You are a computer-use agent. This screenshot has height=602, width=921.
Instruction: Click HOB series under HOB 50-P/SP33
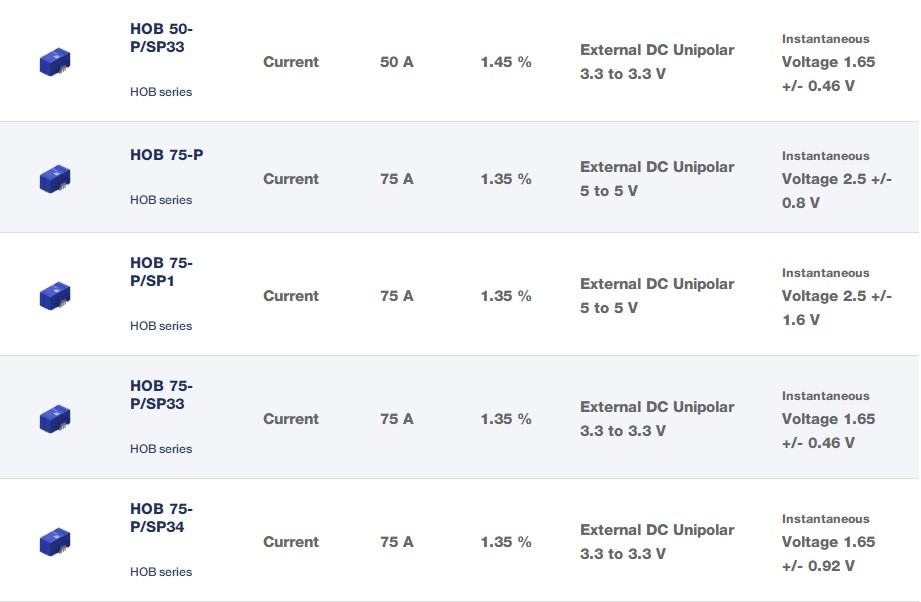[x=161, y=92]
